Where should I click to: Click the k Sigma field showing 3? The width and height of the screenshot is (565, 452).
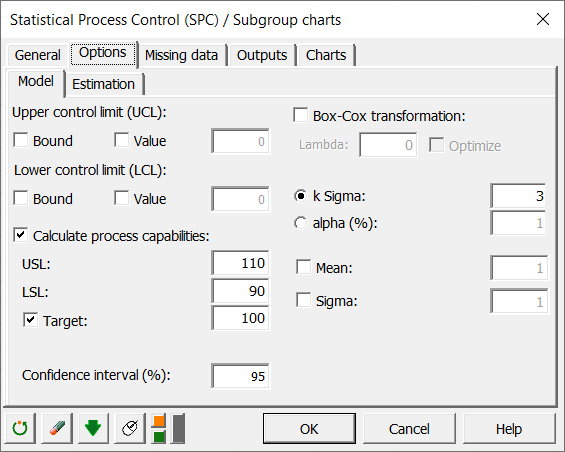(518, 196)
